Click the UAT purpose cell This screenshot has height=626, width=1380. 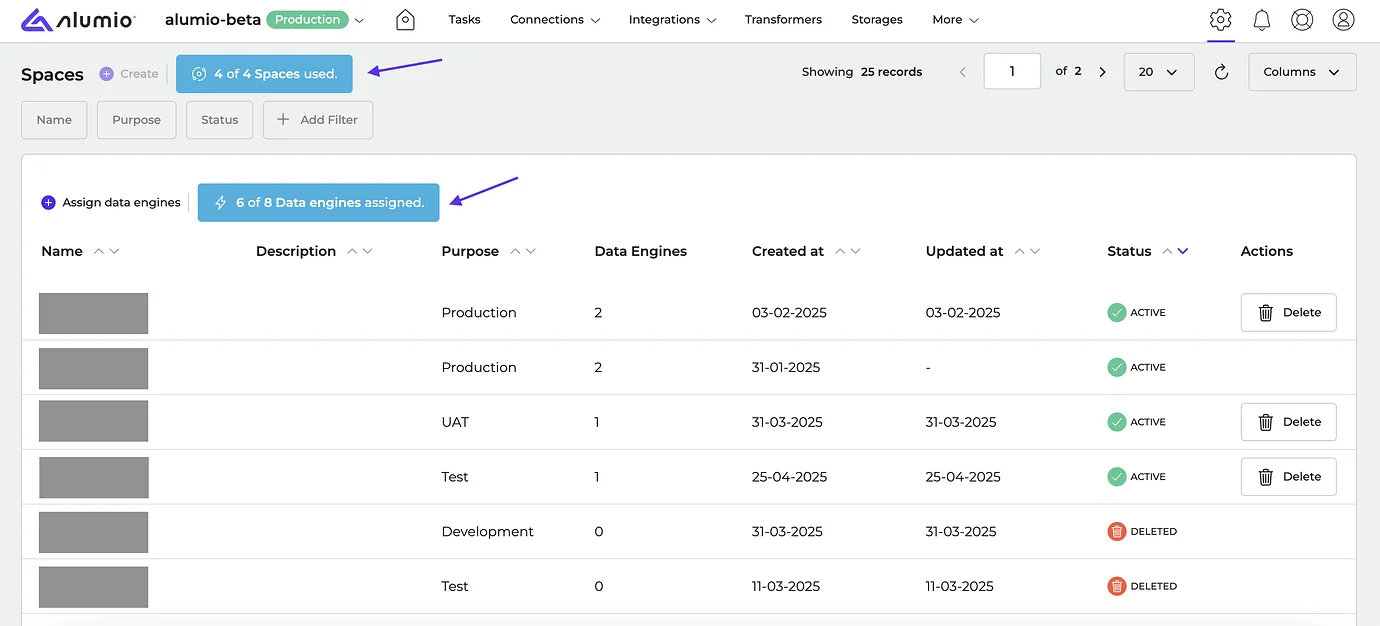pyautogui.click(x=455, y=422)
